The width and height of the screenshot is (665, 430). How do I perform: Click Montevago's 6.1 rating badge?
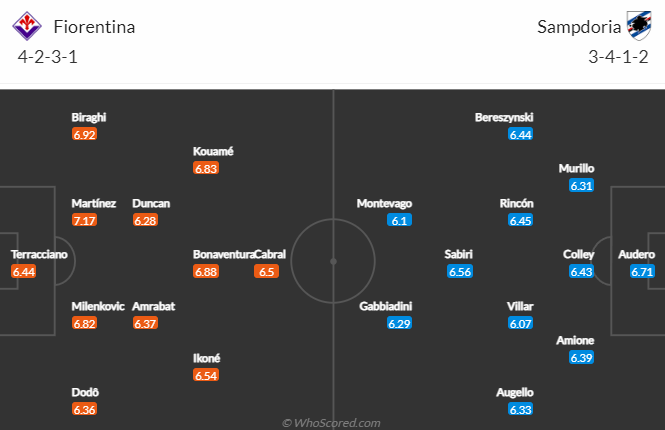[399, 220]
